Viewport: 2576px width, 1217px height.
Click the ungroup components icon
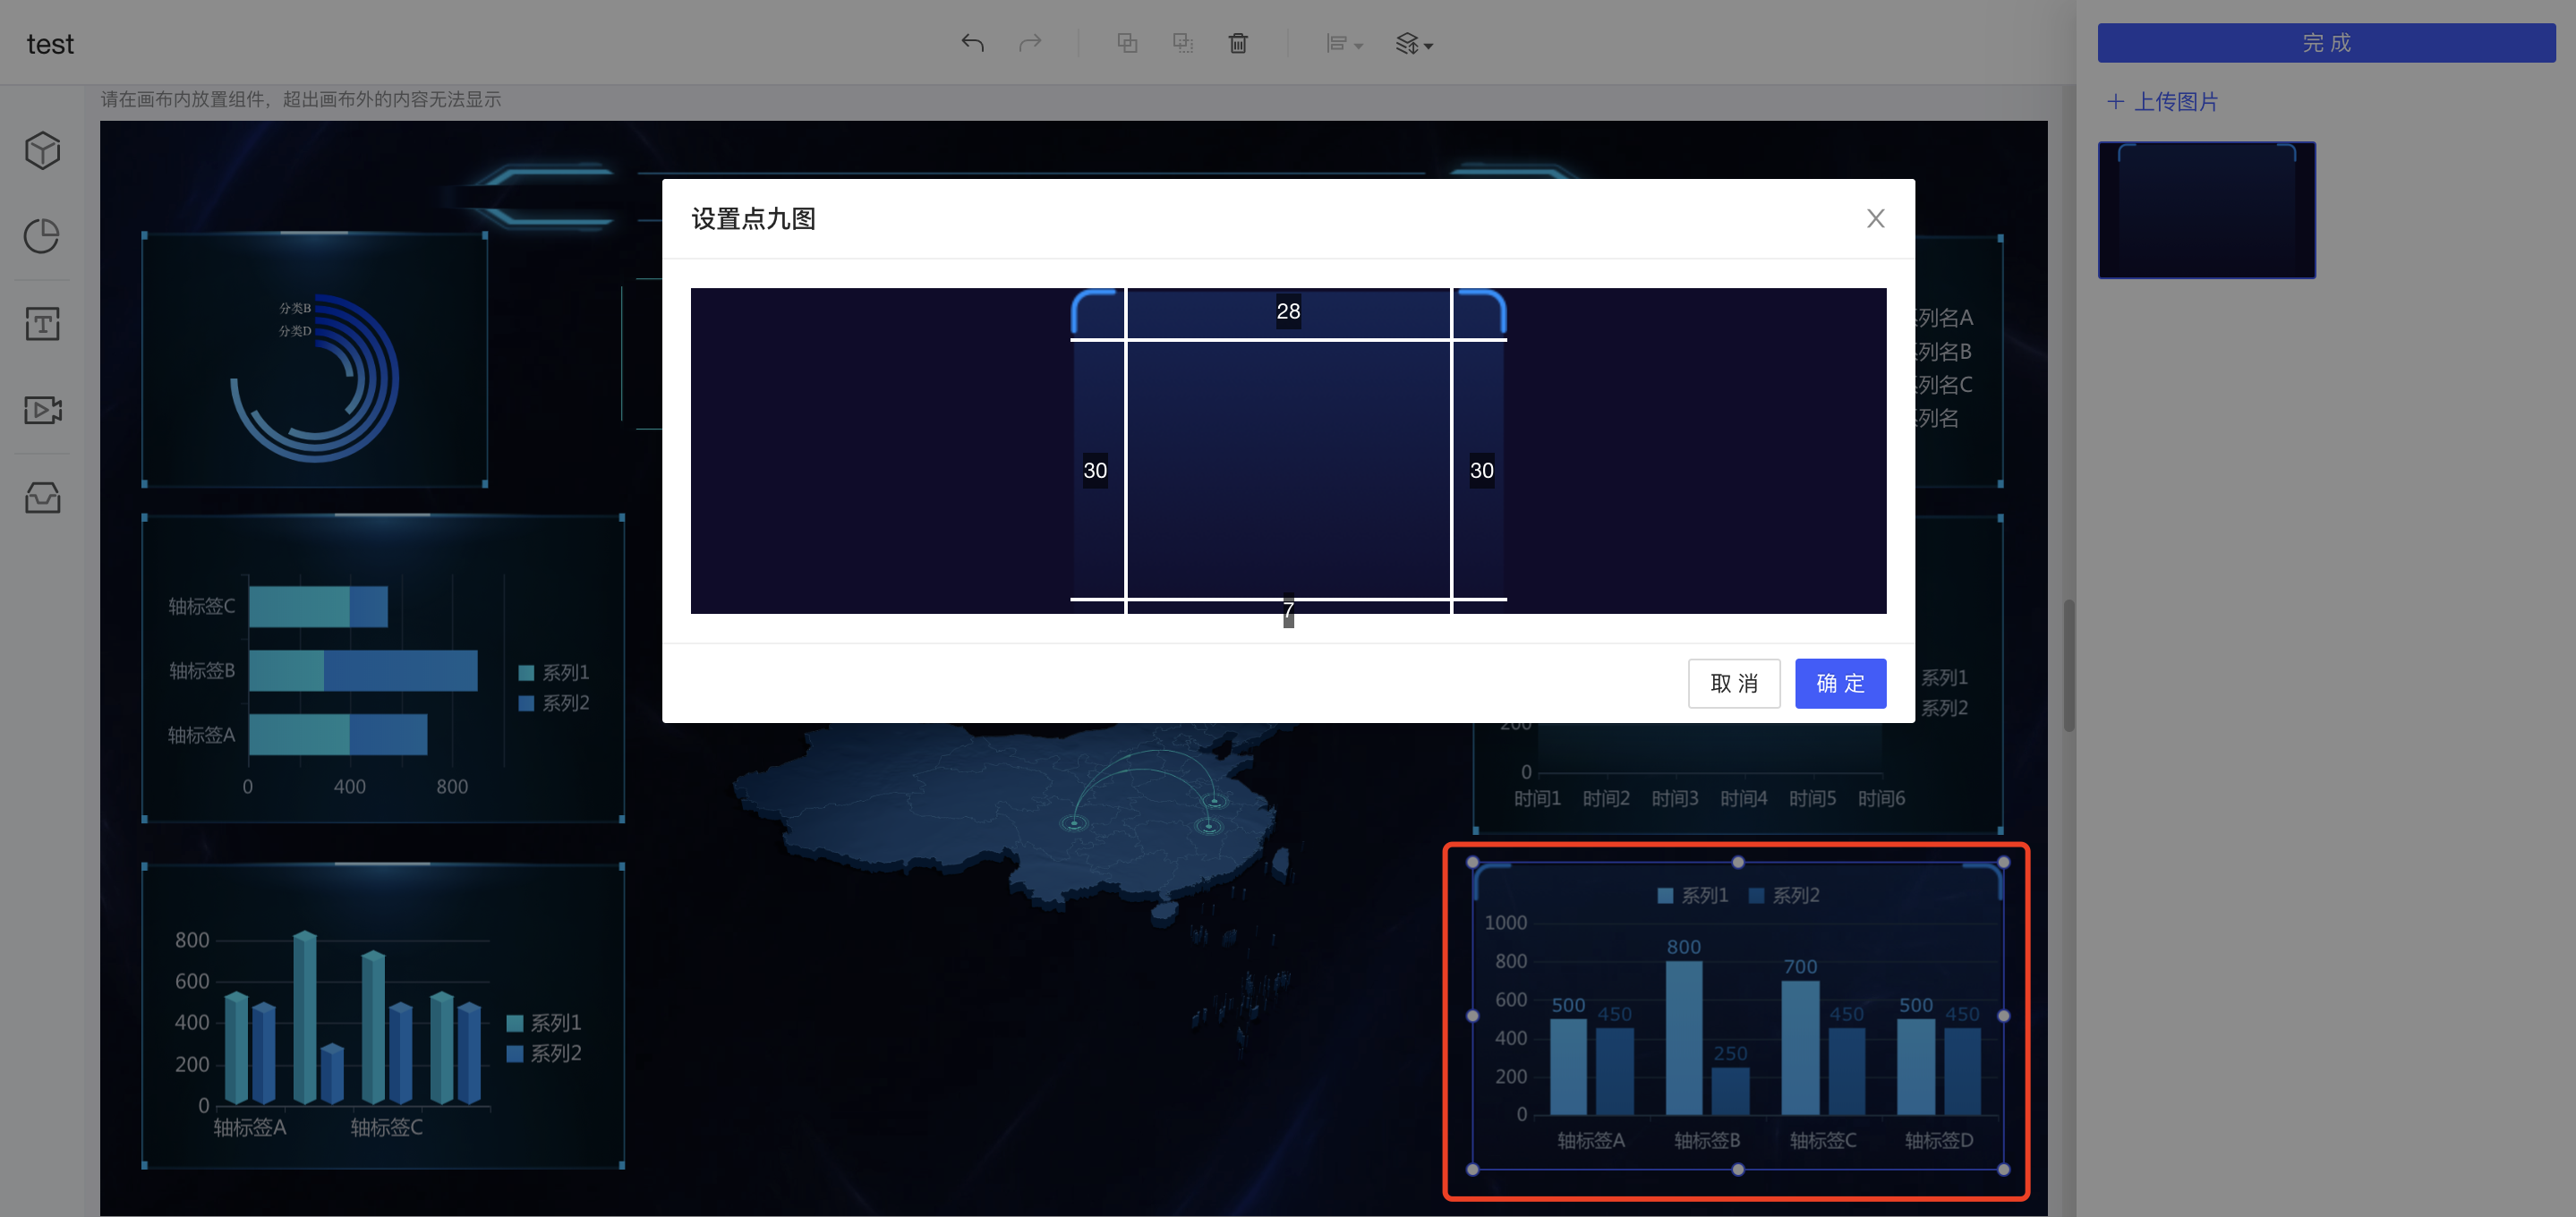(1183, 43)
